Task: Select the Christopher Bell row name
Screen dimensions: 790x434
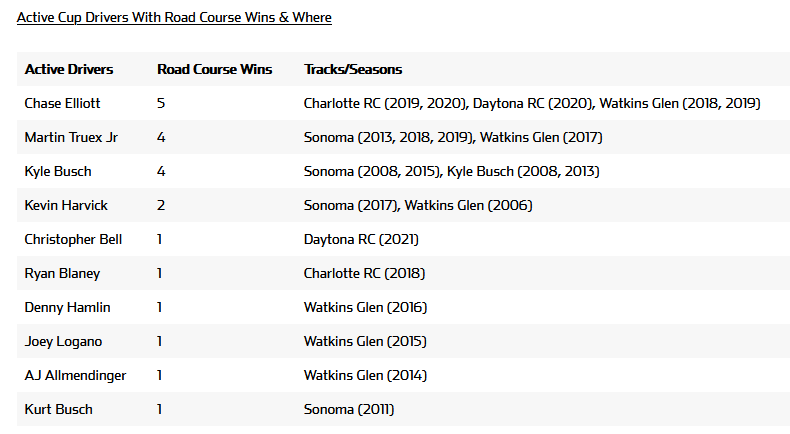Action: coord(73,239)
